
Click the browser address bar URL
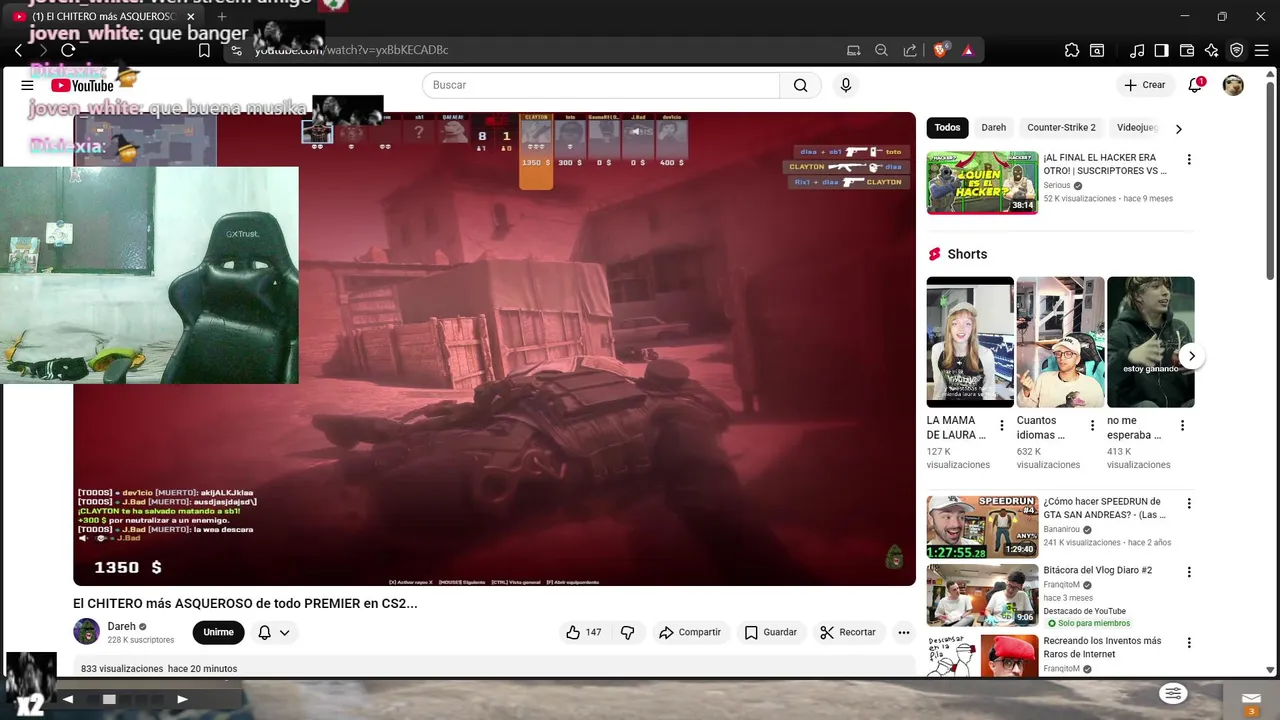coord(352,50)
